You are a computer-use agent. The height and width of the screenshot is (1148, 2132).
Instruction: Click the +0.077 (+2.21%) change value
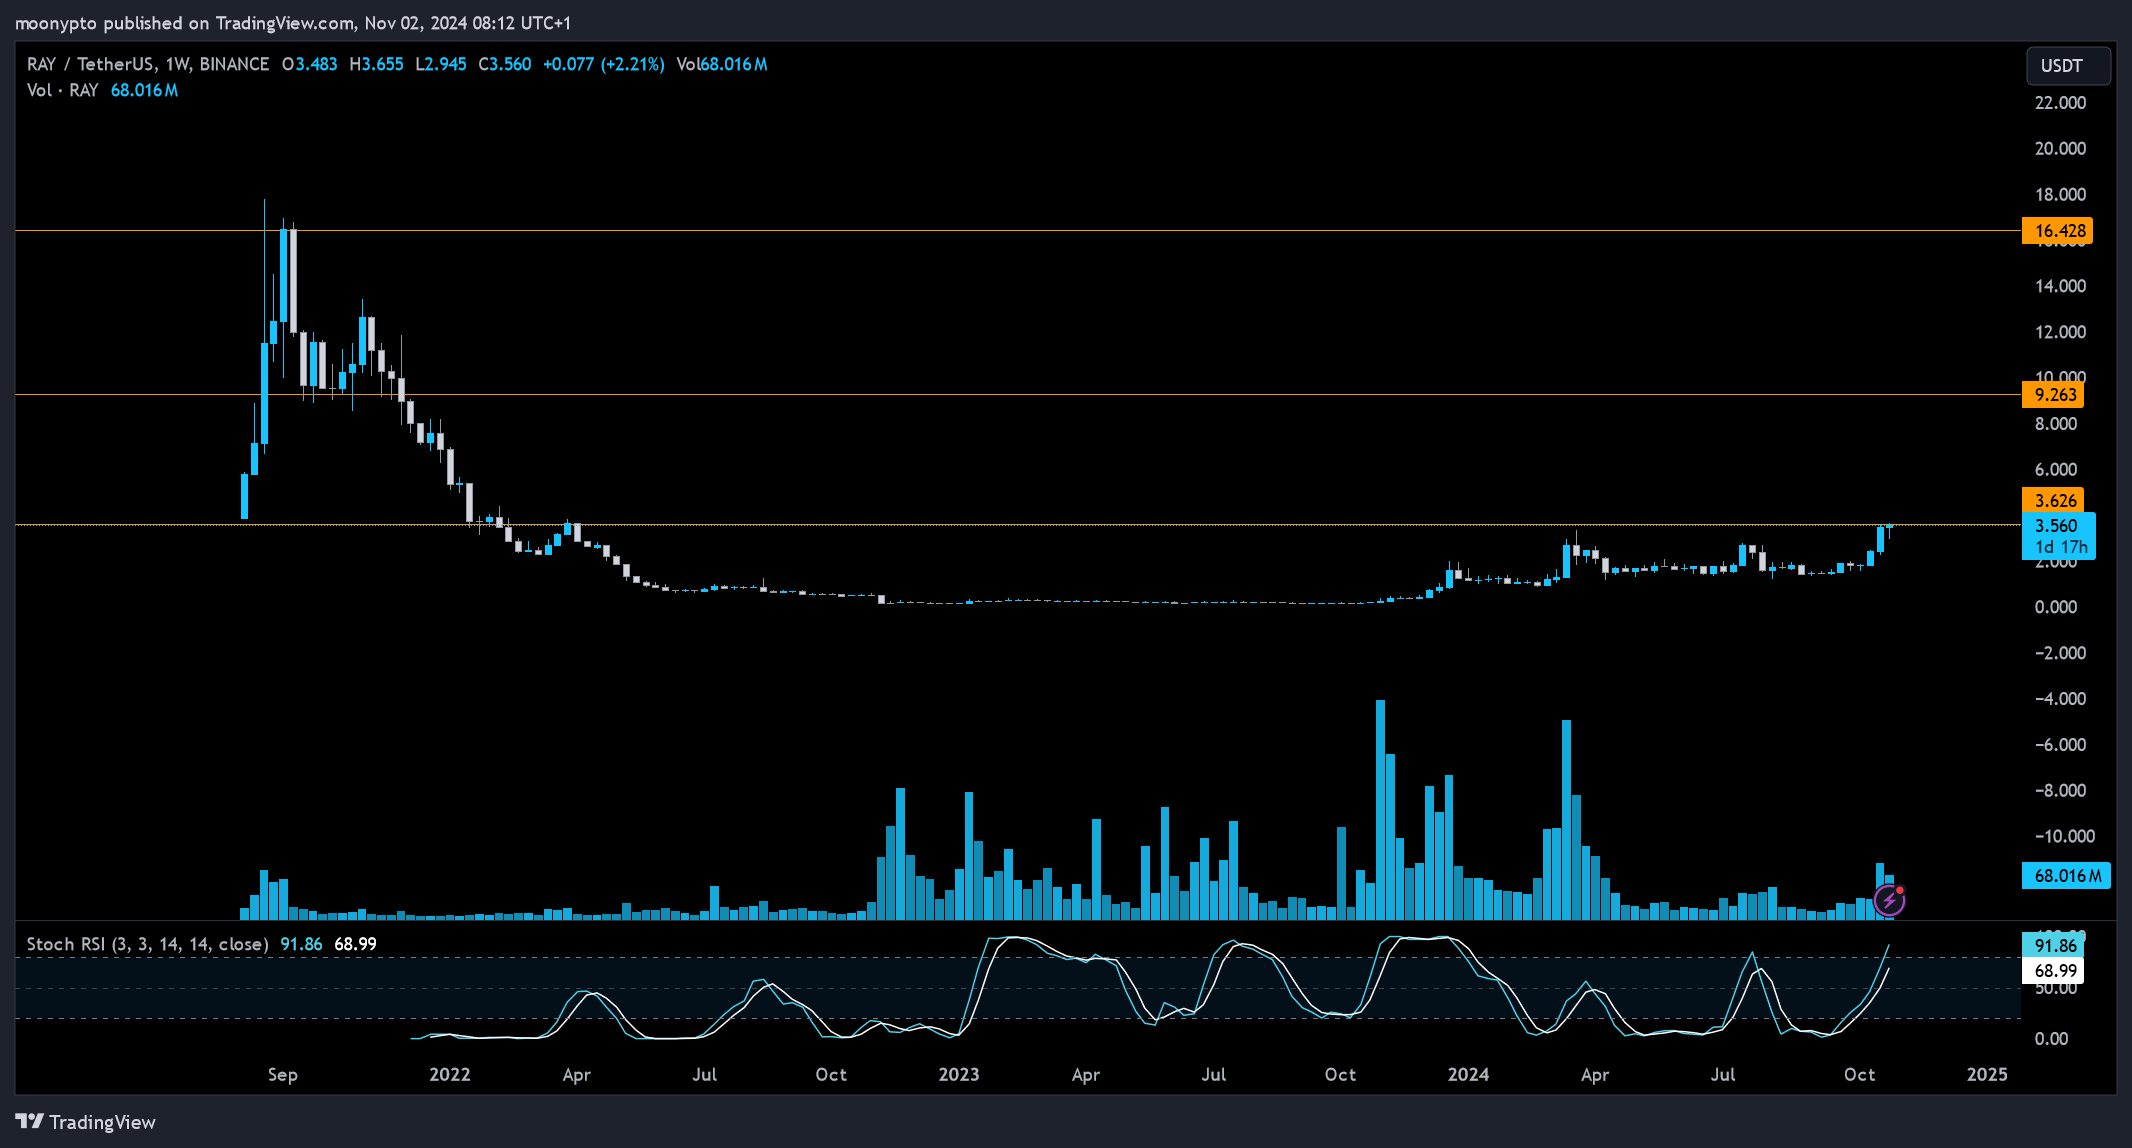tap(604, 64)
